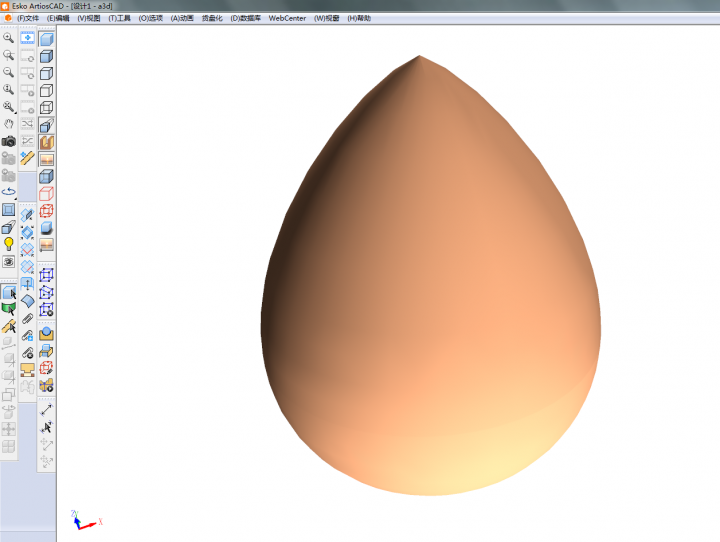Viewport: 720px width, 542px height.
Task: Select the rotate view arrow tool
Action: pos(9,191)
